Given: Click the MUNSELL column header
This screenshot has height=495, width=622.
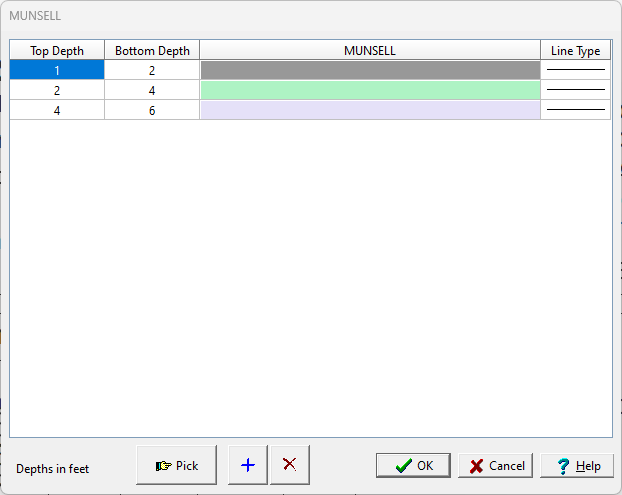Looking at the screenshot, I should (x=370, y=50).
